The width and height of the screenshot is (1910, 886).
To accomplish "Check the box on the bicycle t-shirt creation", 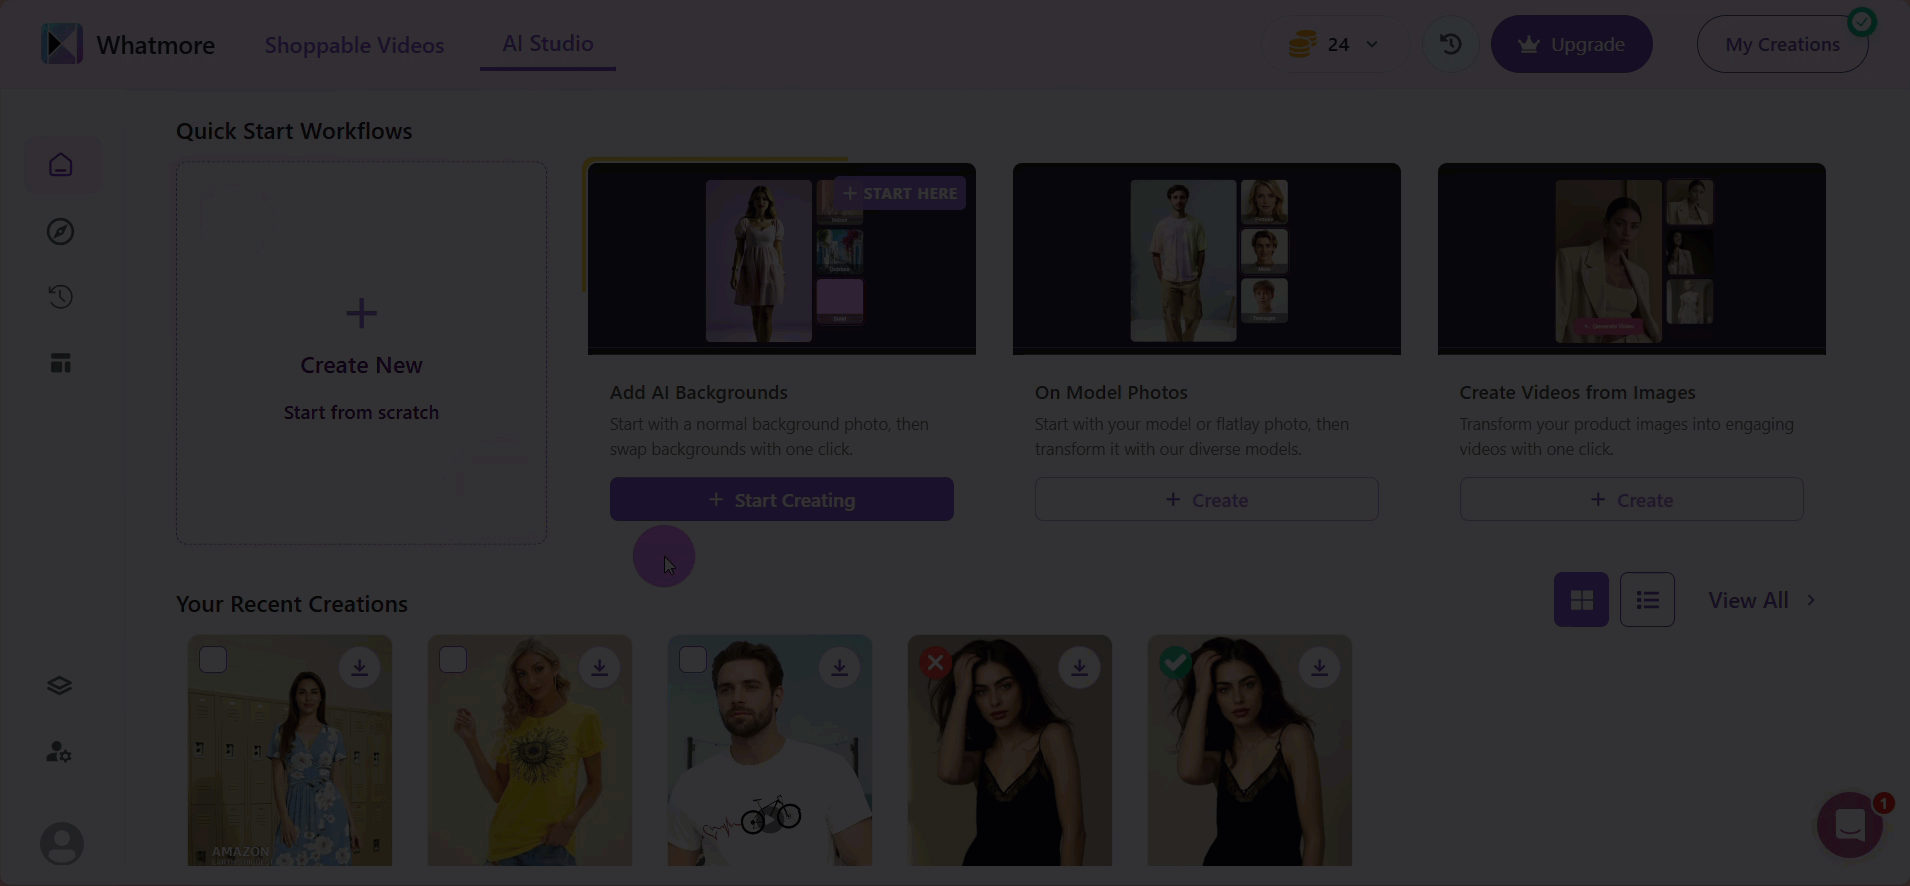I will (693, 660).
